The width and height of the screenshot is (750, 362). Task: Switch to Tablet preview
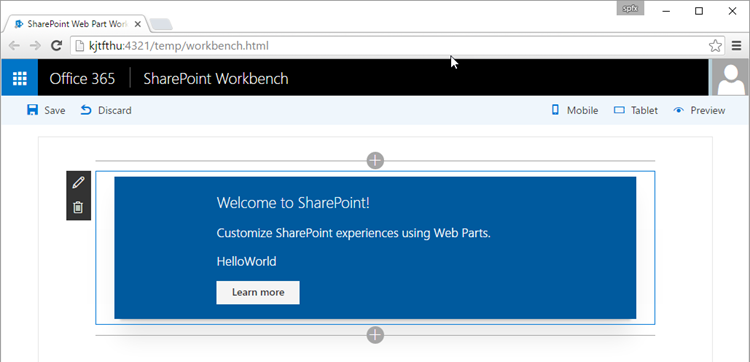(x=636, y=110)
